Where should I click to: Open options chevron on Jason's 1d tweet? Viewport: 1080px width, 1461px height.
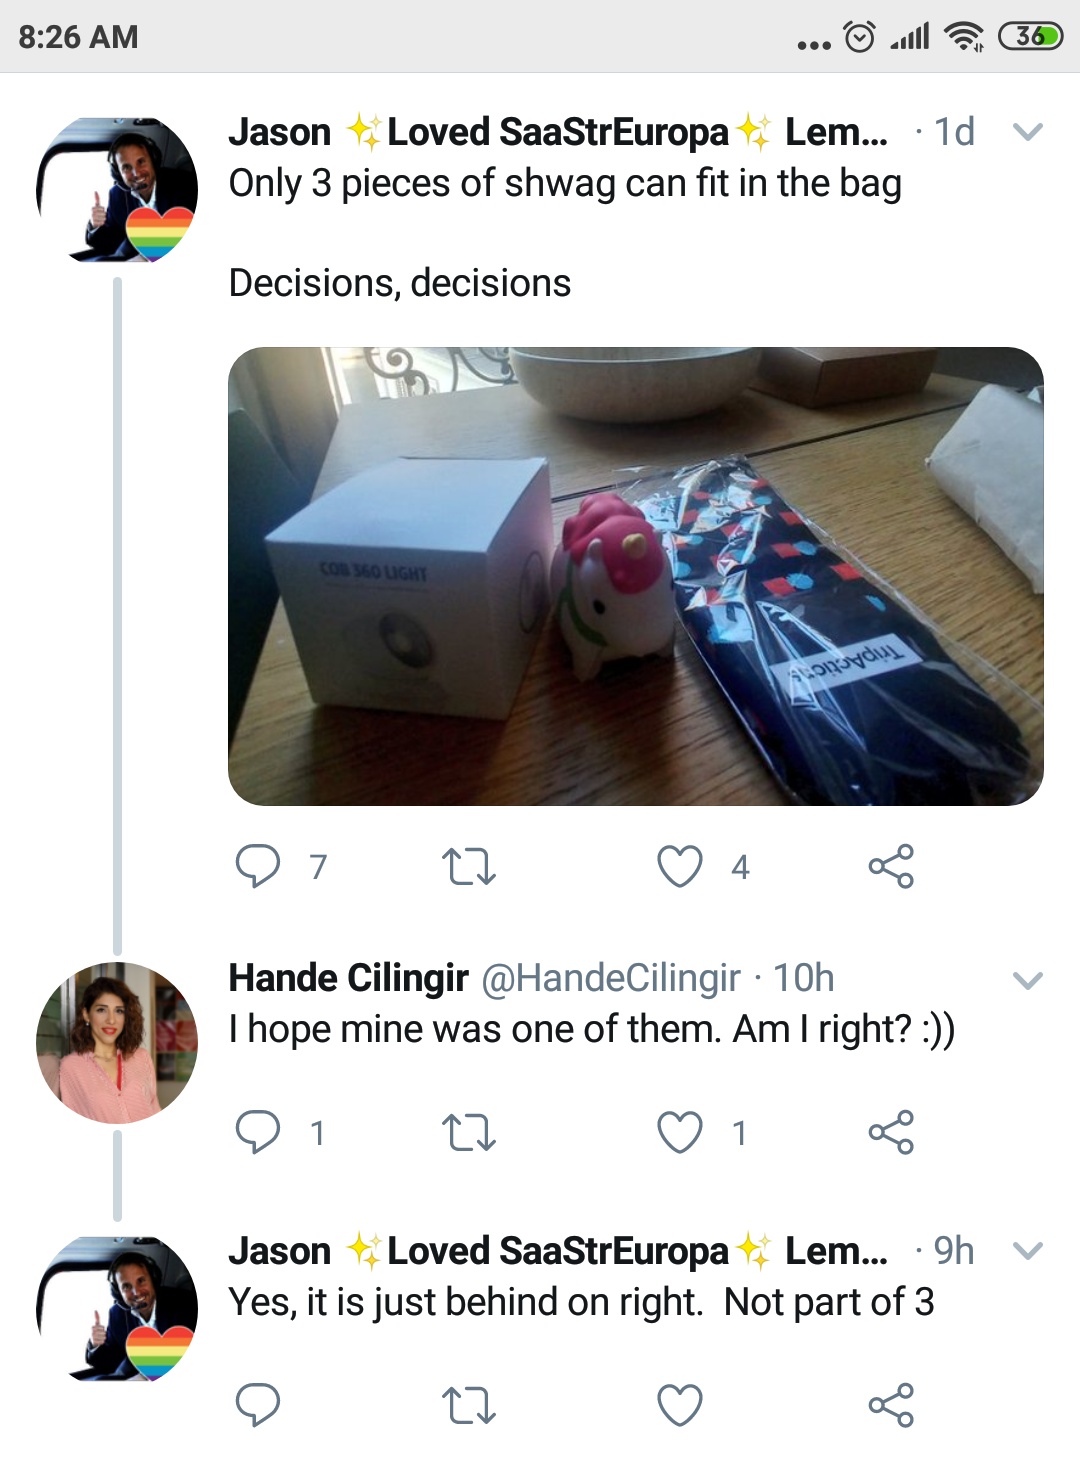pyautogui.click(x=1028, y=132)
